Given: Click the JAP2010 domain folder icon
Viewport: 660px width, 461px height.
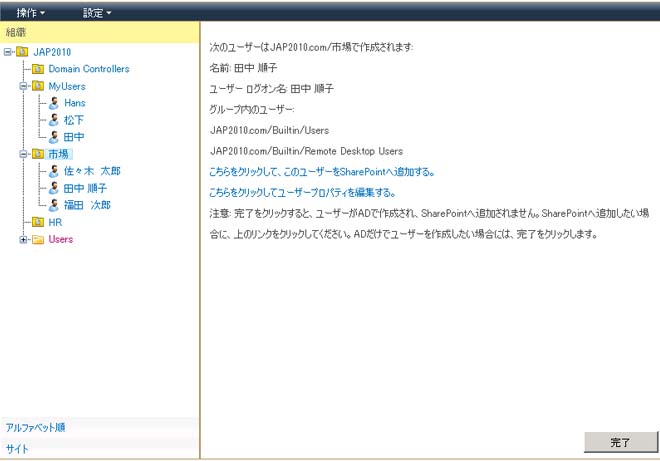Looking at the screenshot, I should pyautogui.click(x=22, y=52).
